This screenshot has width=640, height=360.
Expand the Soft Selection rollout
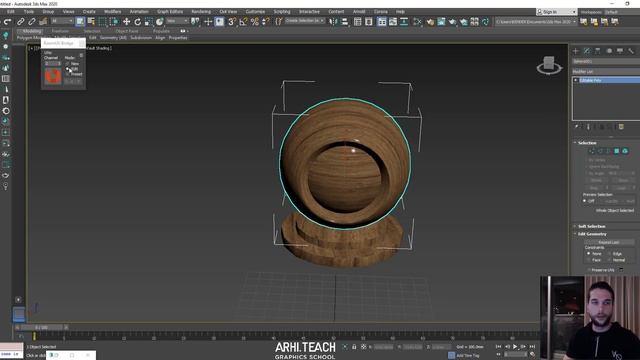591,226
